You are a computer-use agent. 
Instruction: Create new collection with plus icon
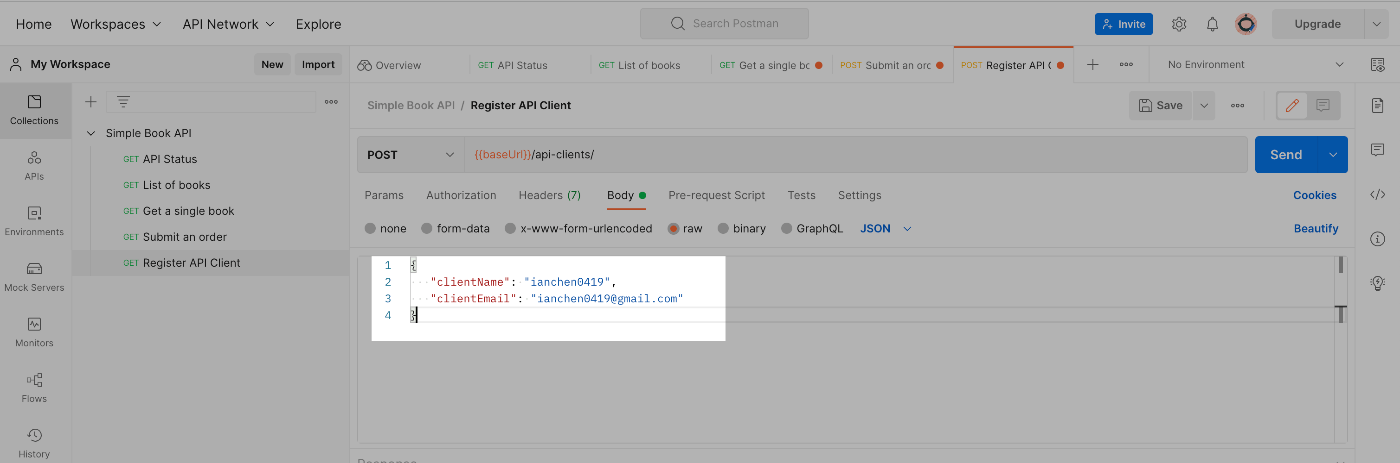pos(90,102)
